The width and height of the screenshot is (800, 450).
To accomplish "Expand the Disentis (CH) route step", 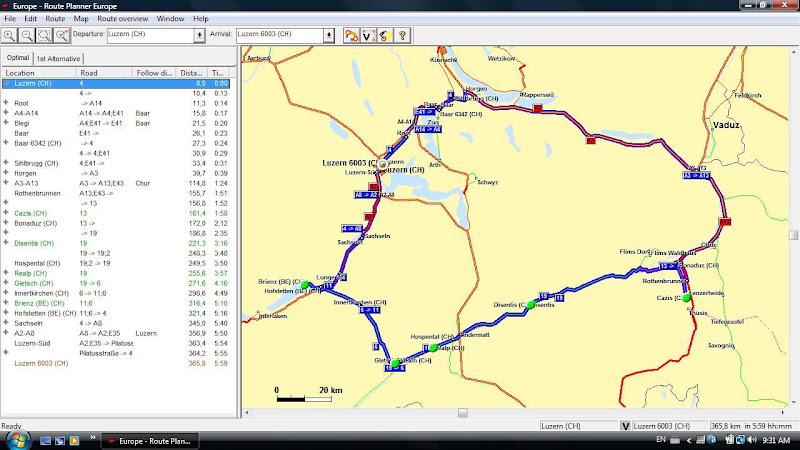I will click(x=6, y=242).
